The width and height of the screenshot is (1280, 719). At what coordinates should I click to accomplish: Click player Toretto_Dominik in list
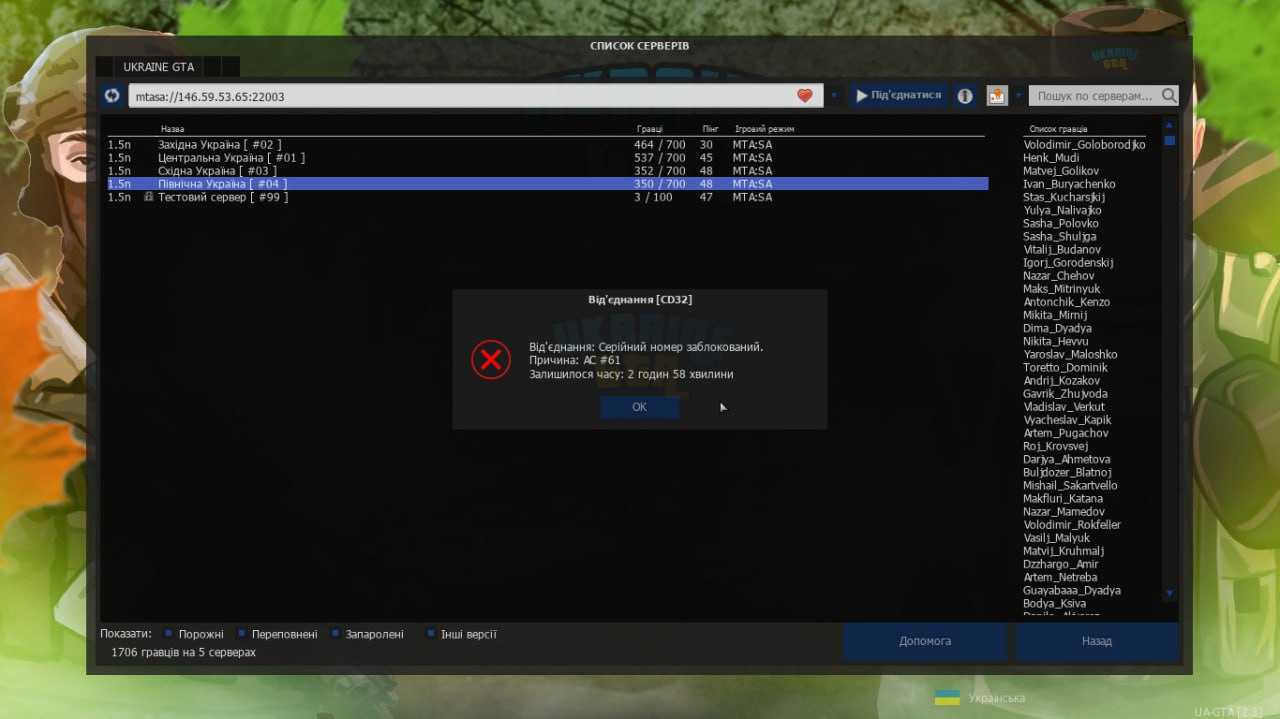click(1065, 368)
